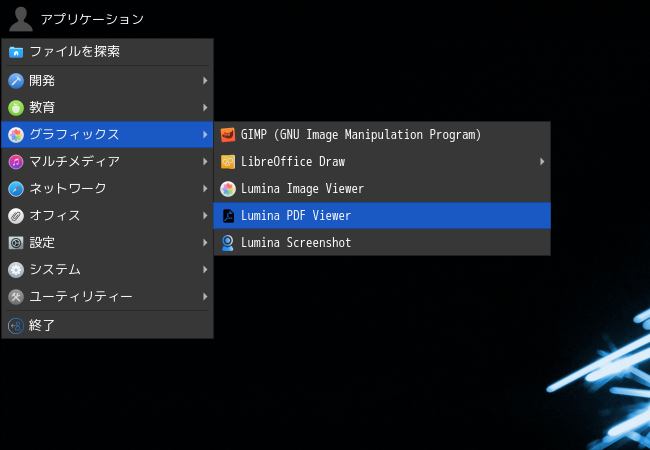Open ファイルを探索 menu entry
Screen dimensions: 650x450
pyautogui.click(x=107, y=52)
